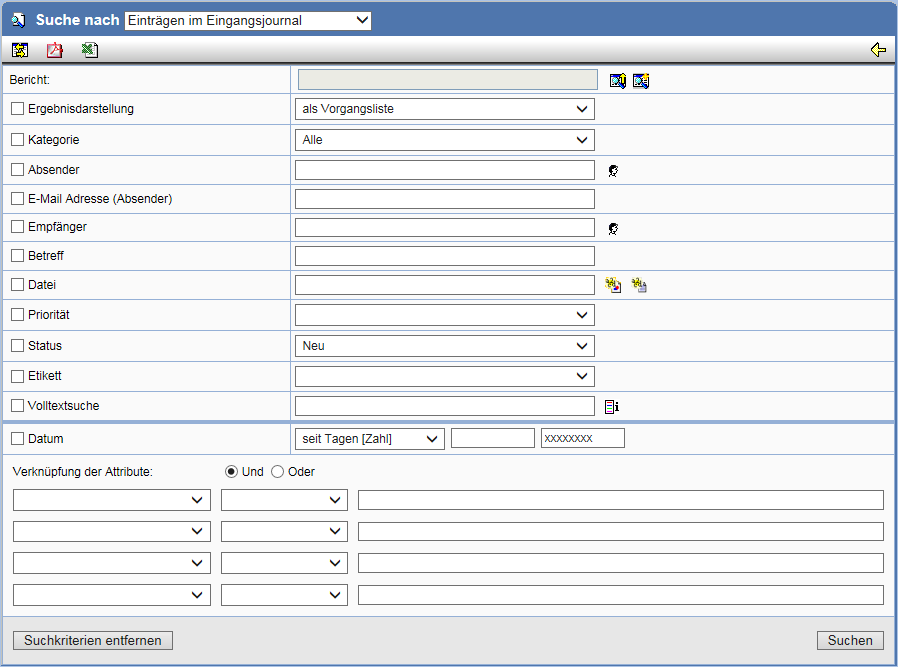Viewport: 898px width, 667px height.
Task: Click the PDF export icon in toolbar
Action: click(54, 50)
